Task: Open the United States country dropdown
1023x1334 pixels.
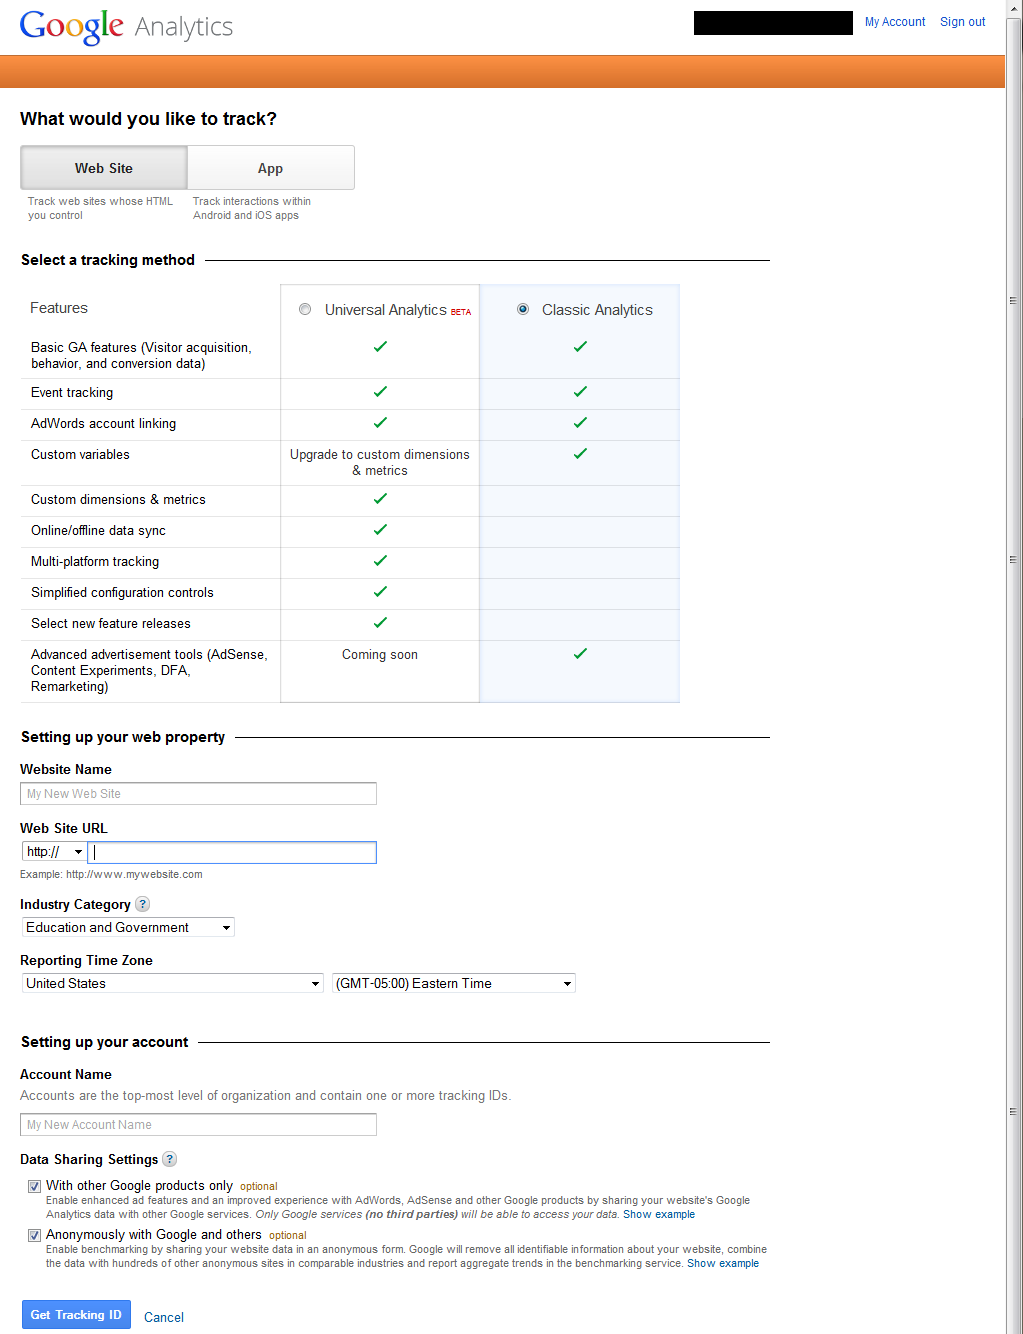Action: (172, 983)
